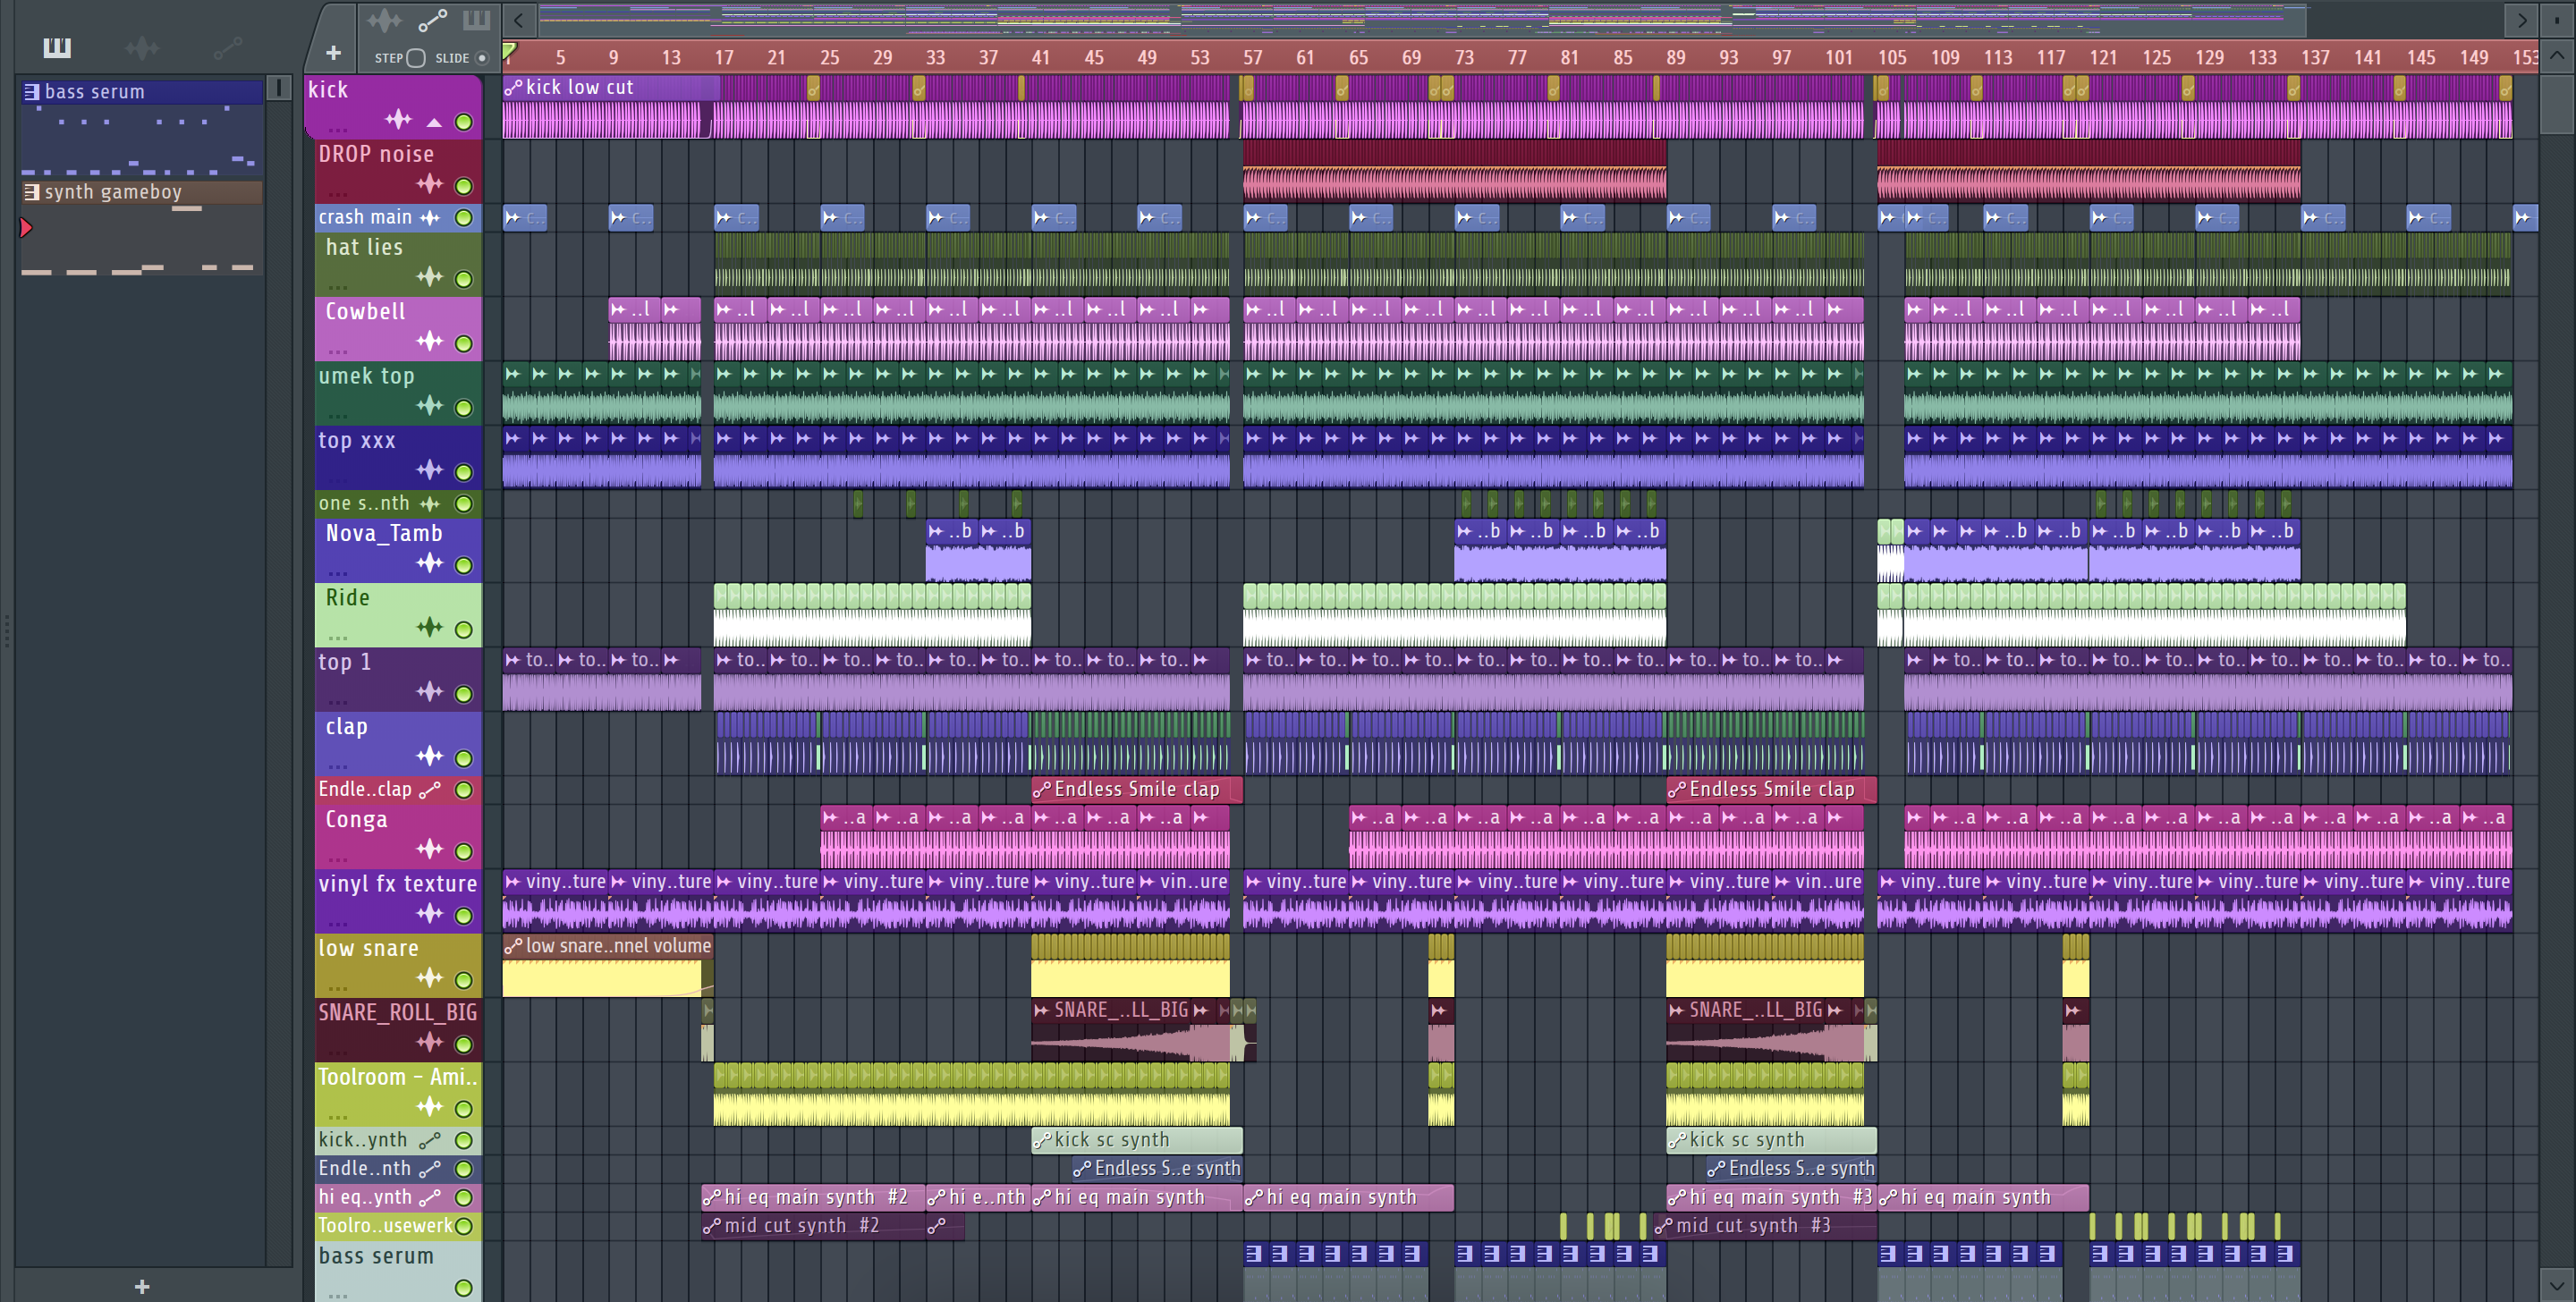Mute the Ride track
The image size is (2576, 1302).
[463, 629]
